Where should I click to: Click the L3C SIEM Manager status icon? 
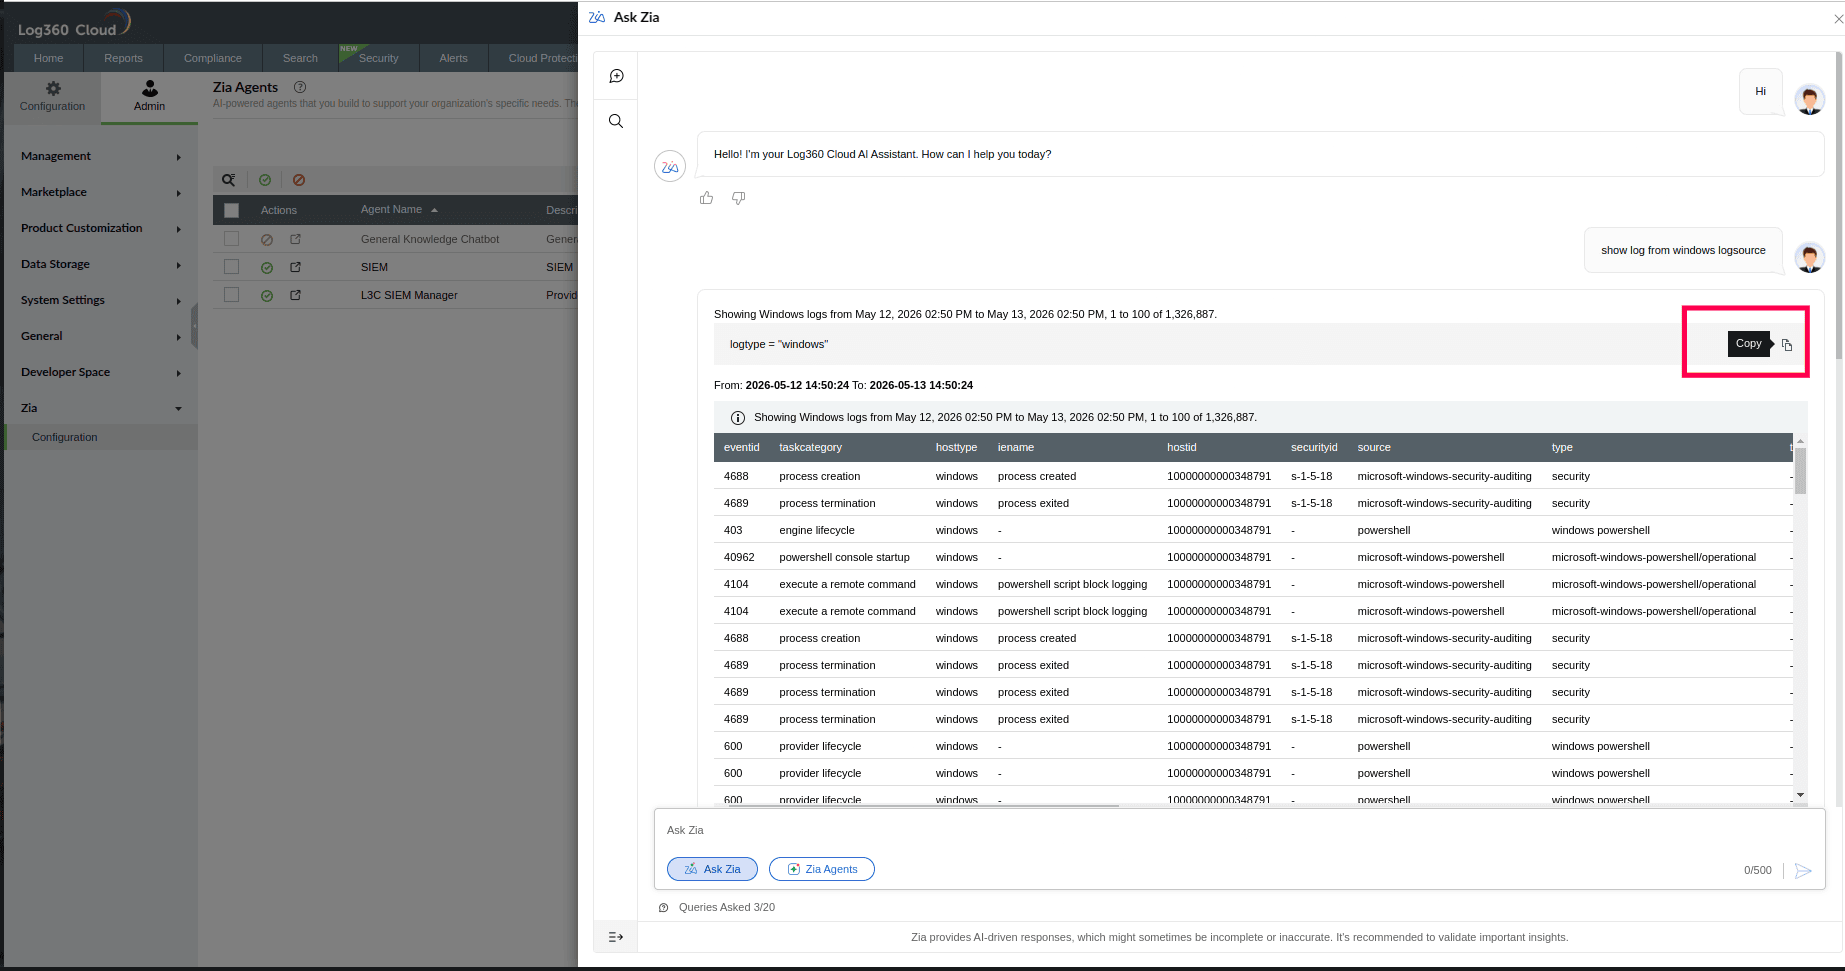tap(267, 296)
